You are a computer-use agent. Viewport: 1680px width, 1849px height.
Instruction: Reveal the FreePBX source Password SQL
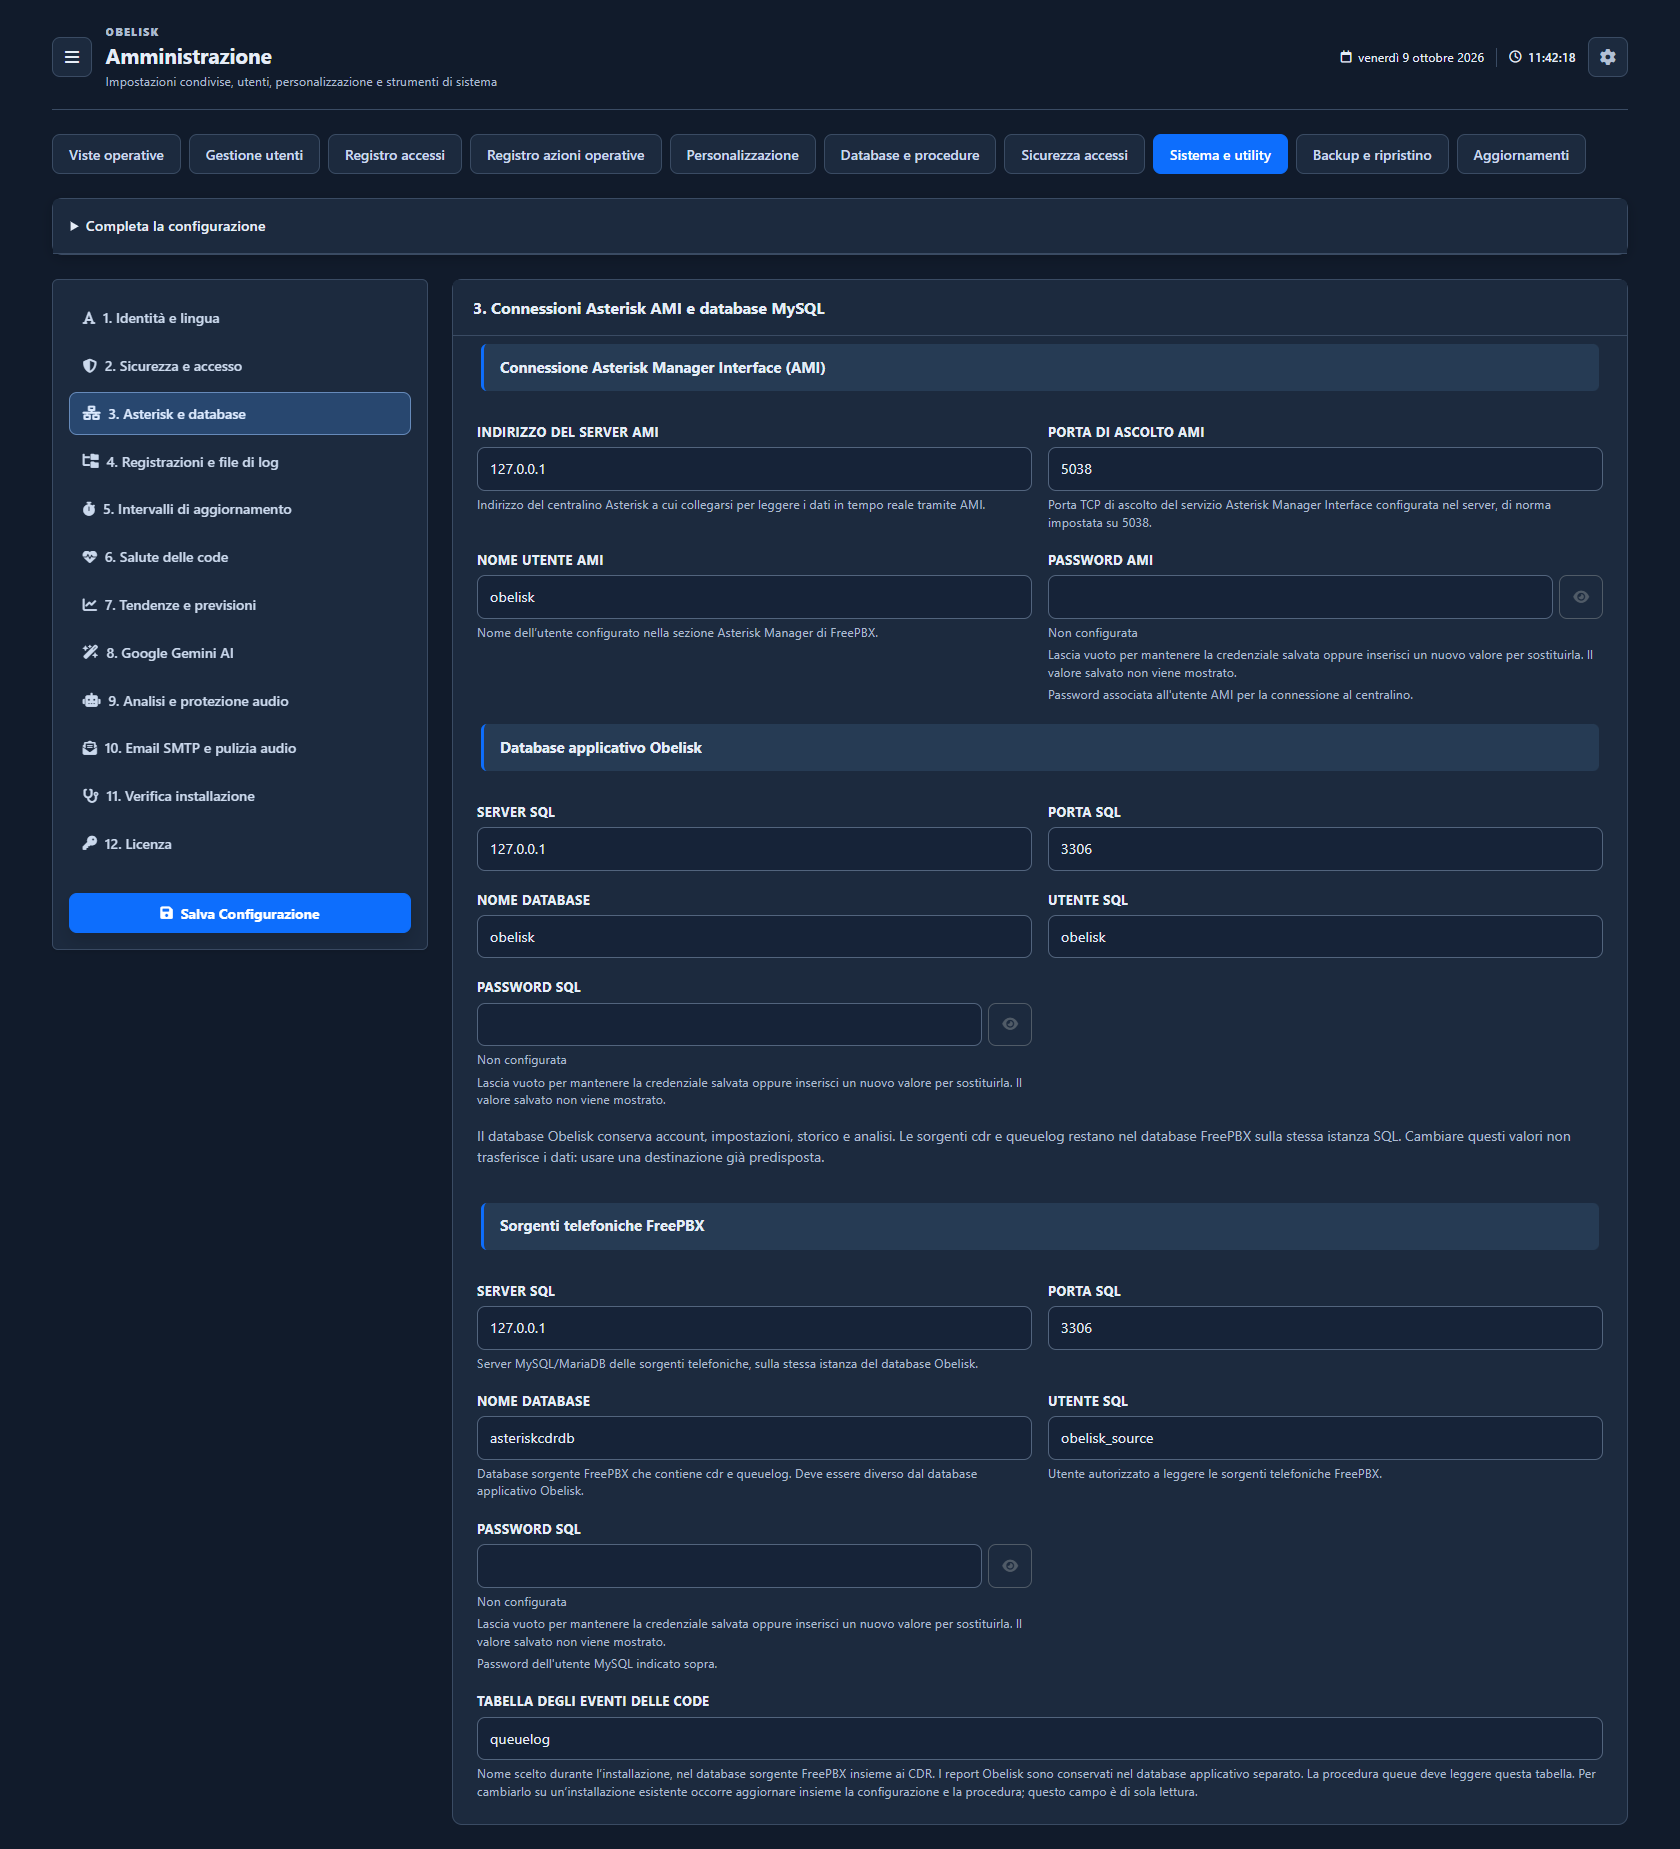click(1009, 1566)
